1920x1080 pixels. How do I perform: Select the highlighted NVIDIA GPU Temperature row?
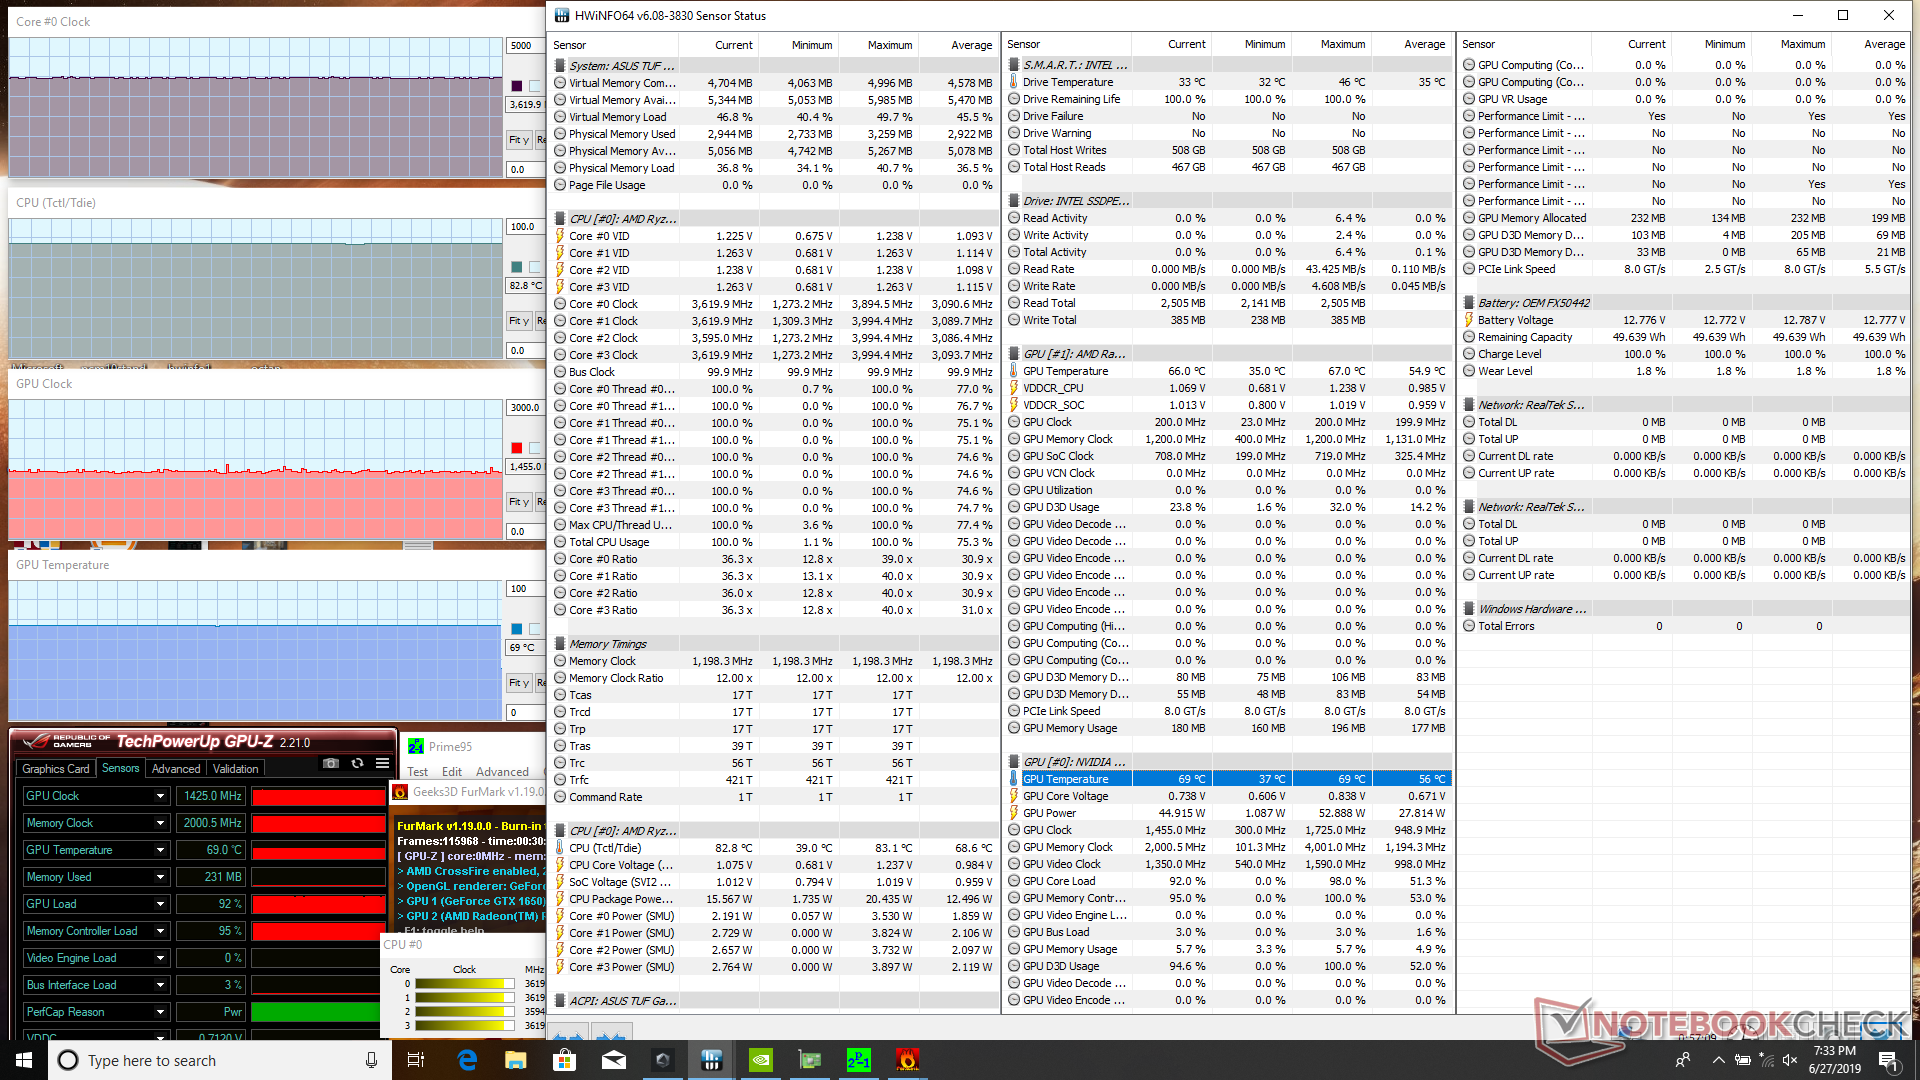click(1229, 779)
